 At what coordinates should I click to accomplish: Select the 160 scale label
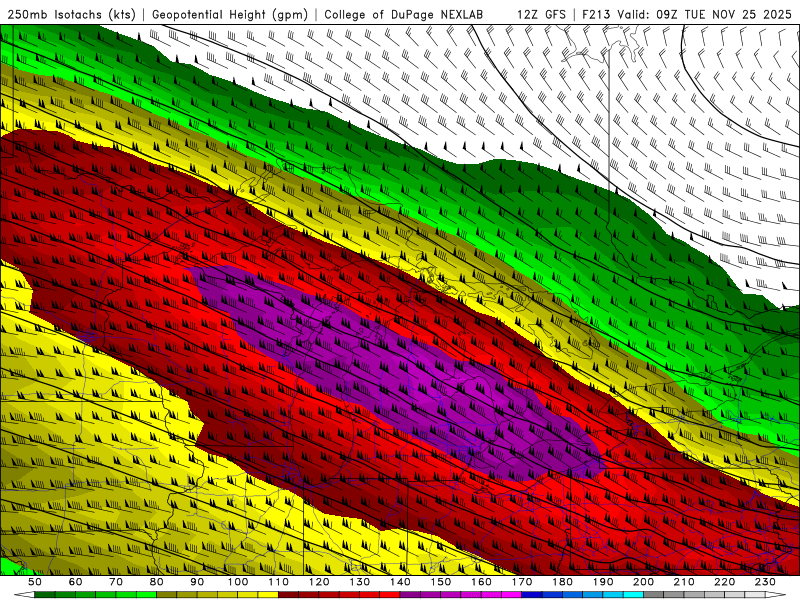(481, 582)
